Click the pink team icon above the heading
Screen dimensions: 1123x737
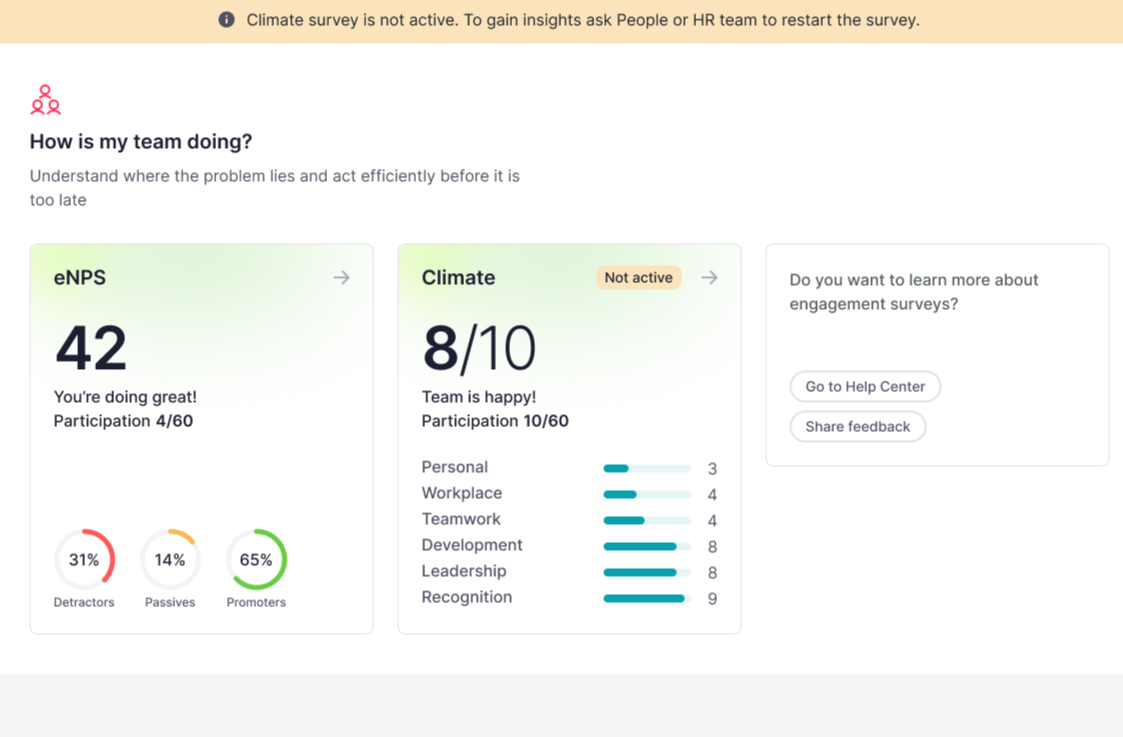(x=45, y=99)
